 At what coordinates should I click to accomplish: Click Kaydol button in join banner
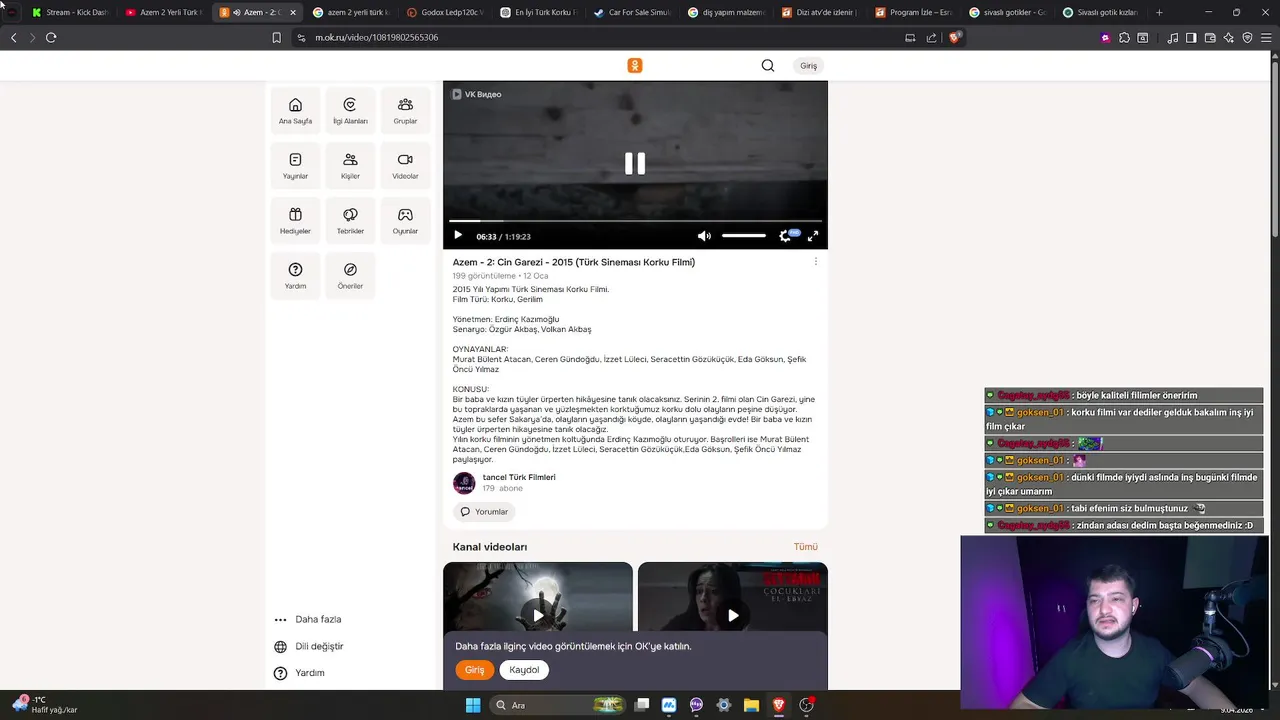524,670
